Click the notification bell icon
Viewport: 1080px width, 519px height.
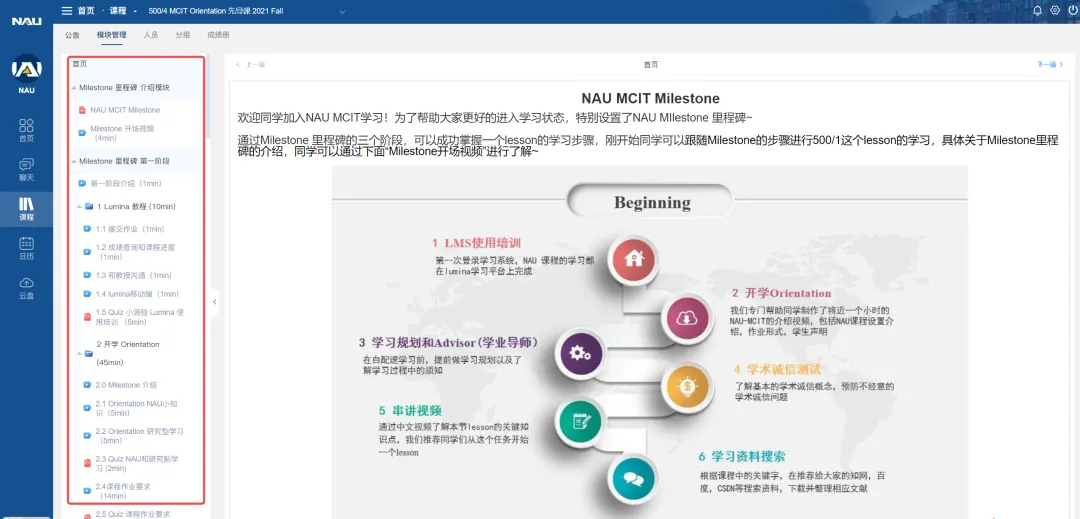click(1037, 11)
